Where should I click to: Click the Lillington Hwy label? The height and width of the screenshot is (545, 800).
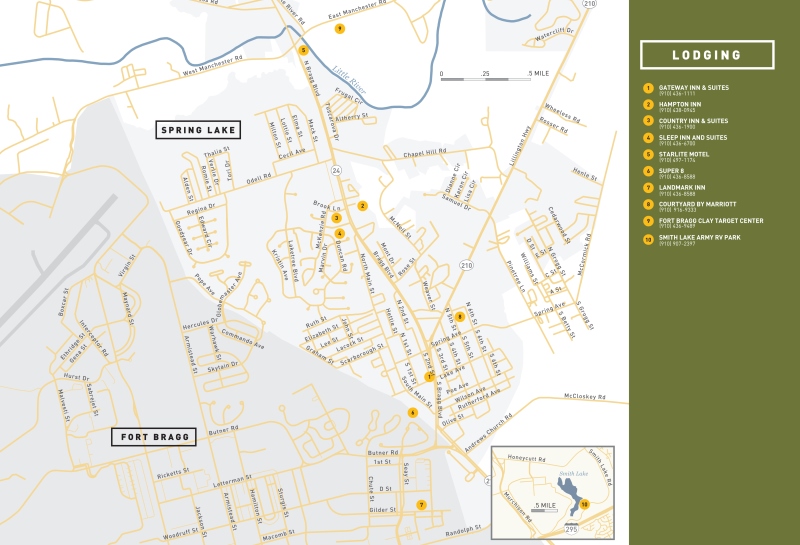click(x=520, y=146)
